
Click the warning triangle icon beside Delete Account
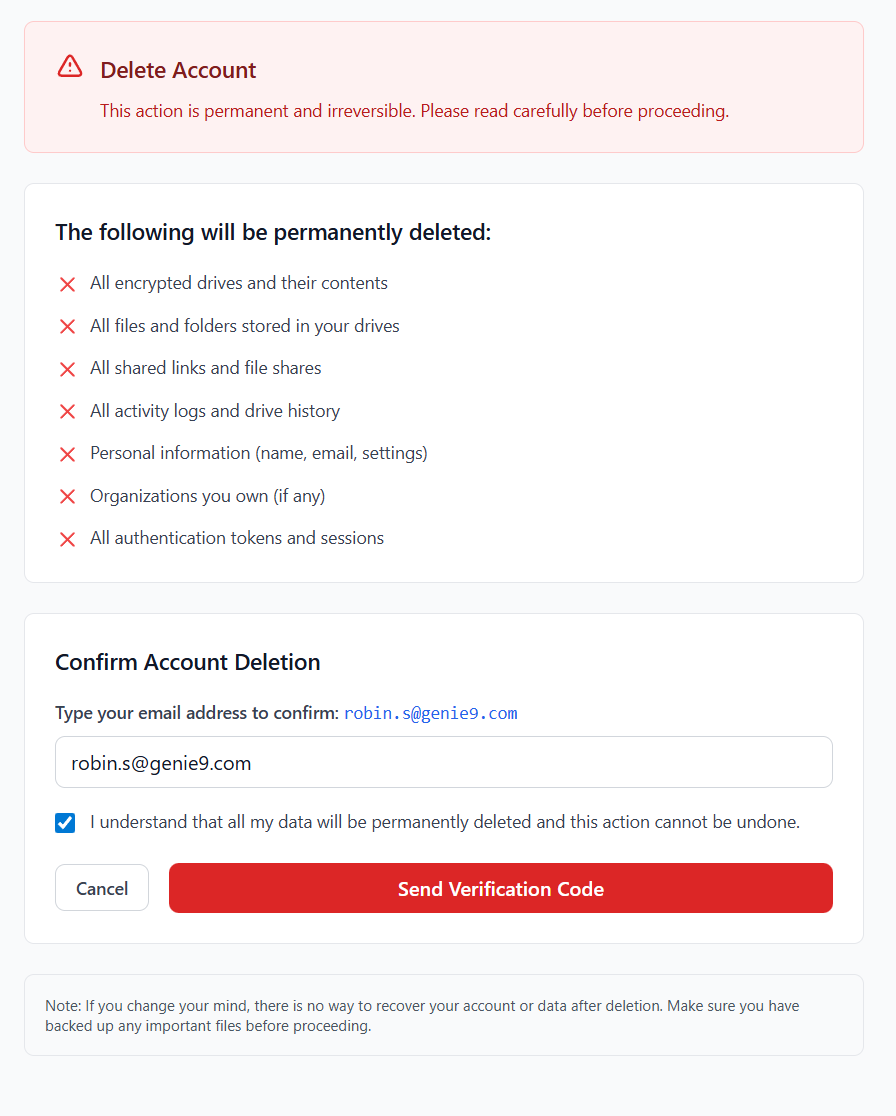point(70,67)
